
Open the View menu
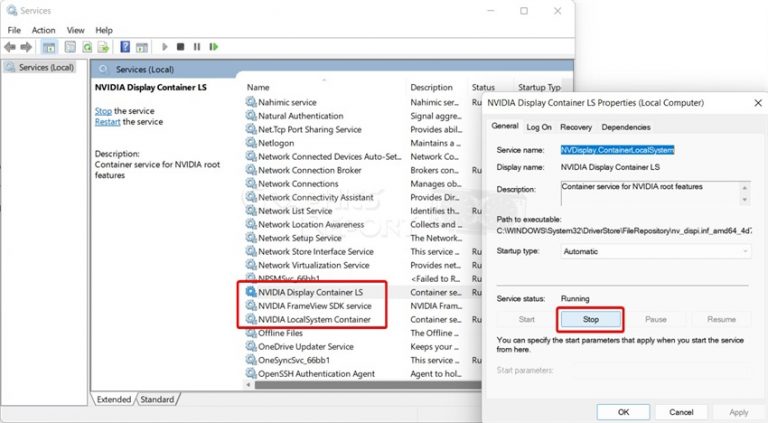point(75,30)
